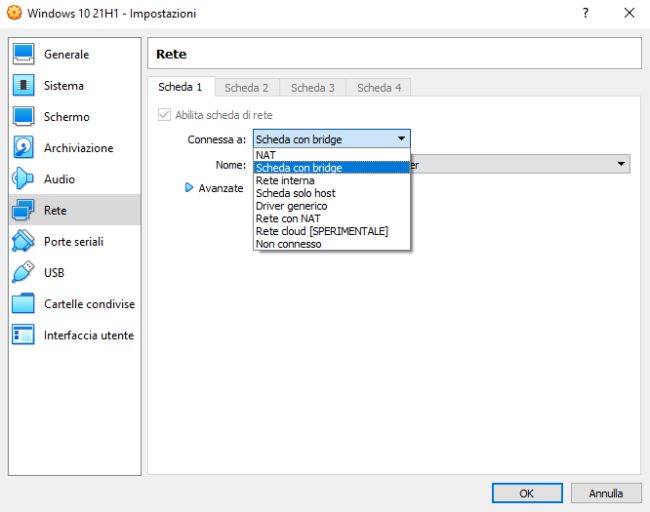The width and height of the screenshot is (650, 512).
Task: Choose Rete con NAT option
Action: (332, 218)
